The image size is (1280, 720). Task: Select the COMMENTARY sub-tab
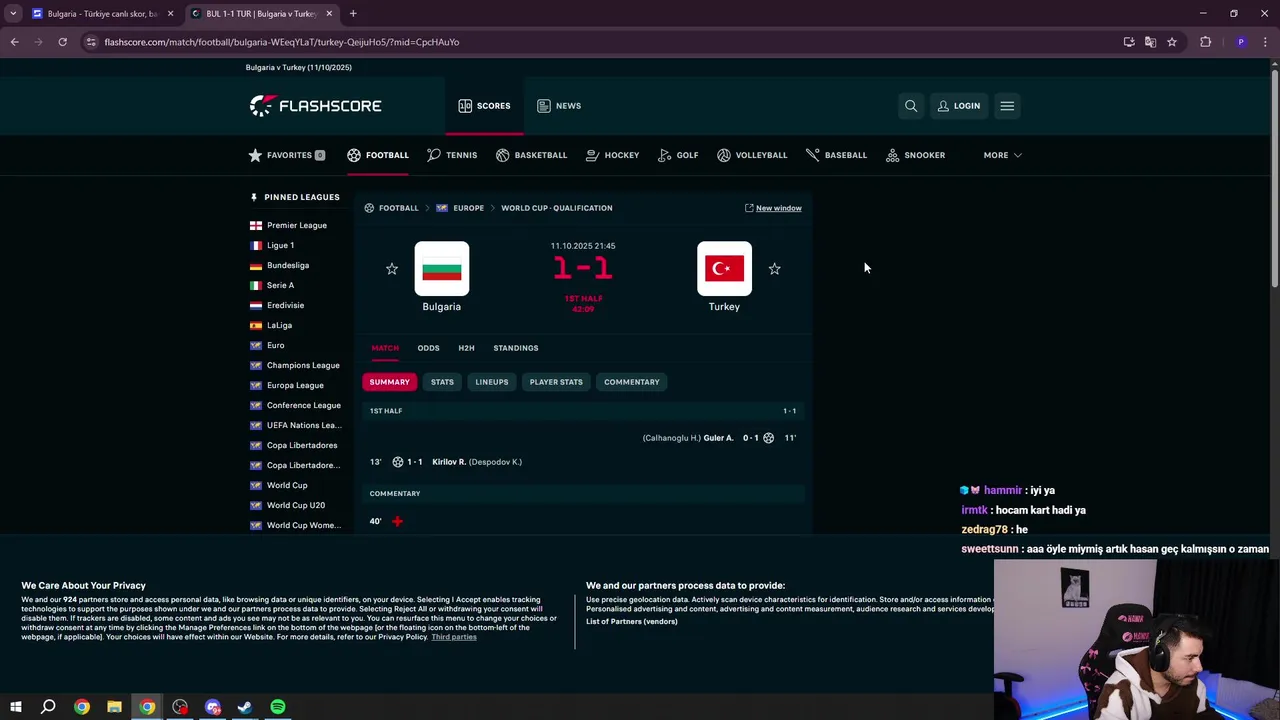point(631,382)
